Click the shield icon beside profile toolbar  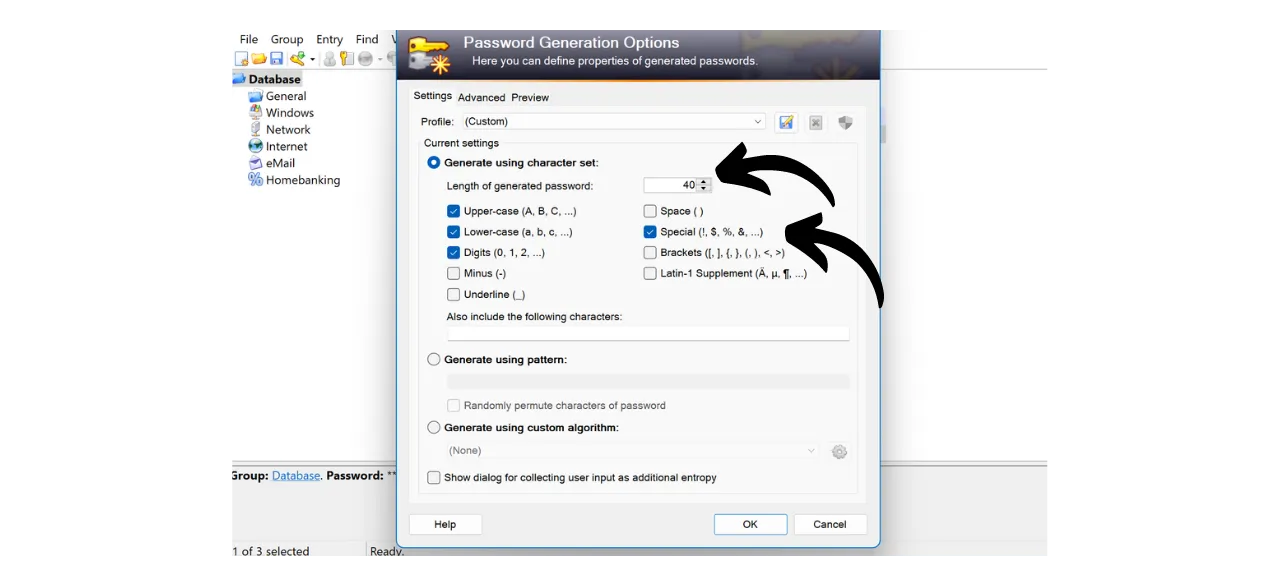pos(845,122)
